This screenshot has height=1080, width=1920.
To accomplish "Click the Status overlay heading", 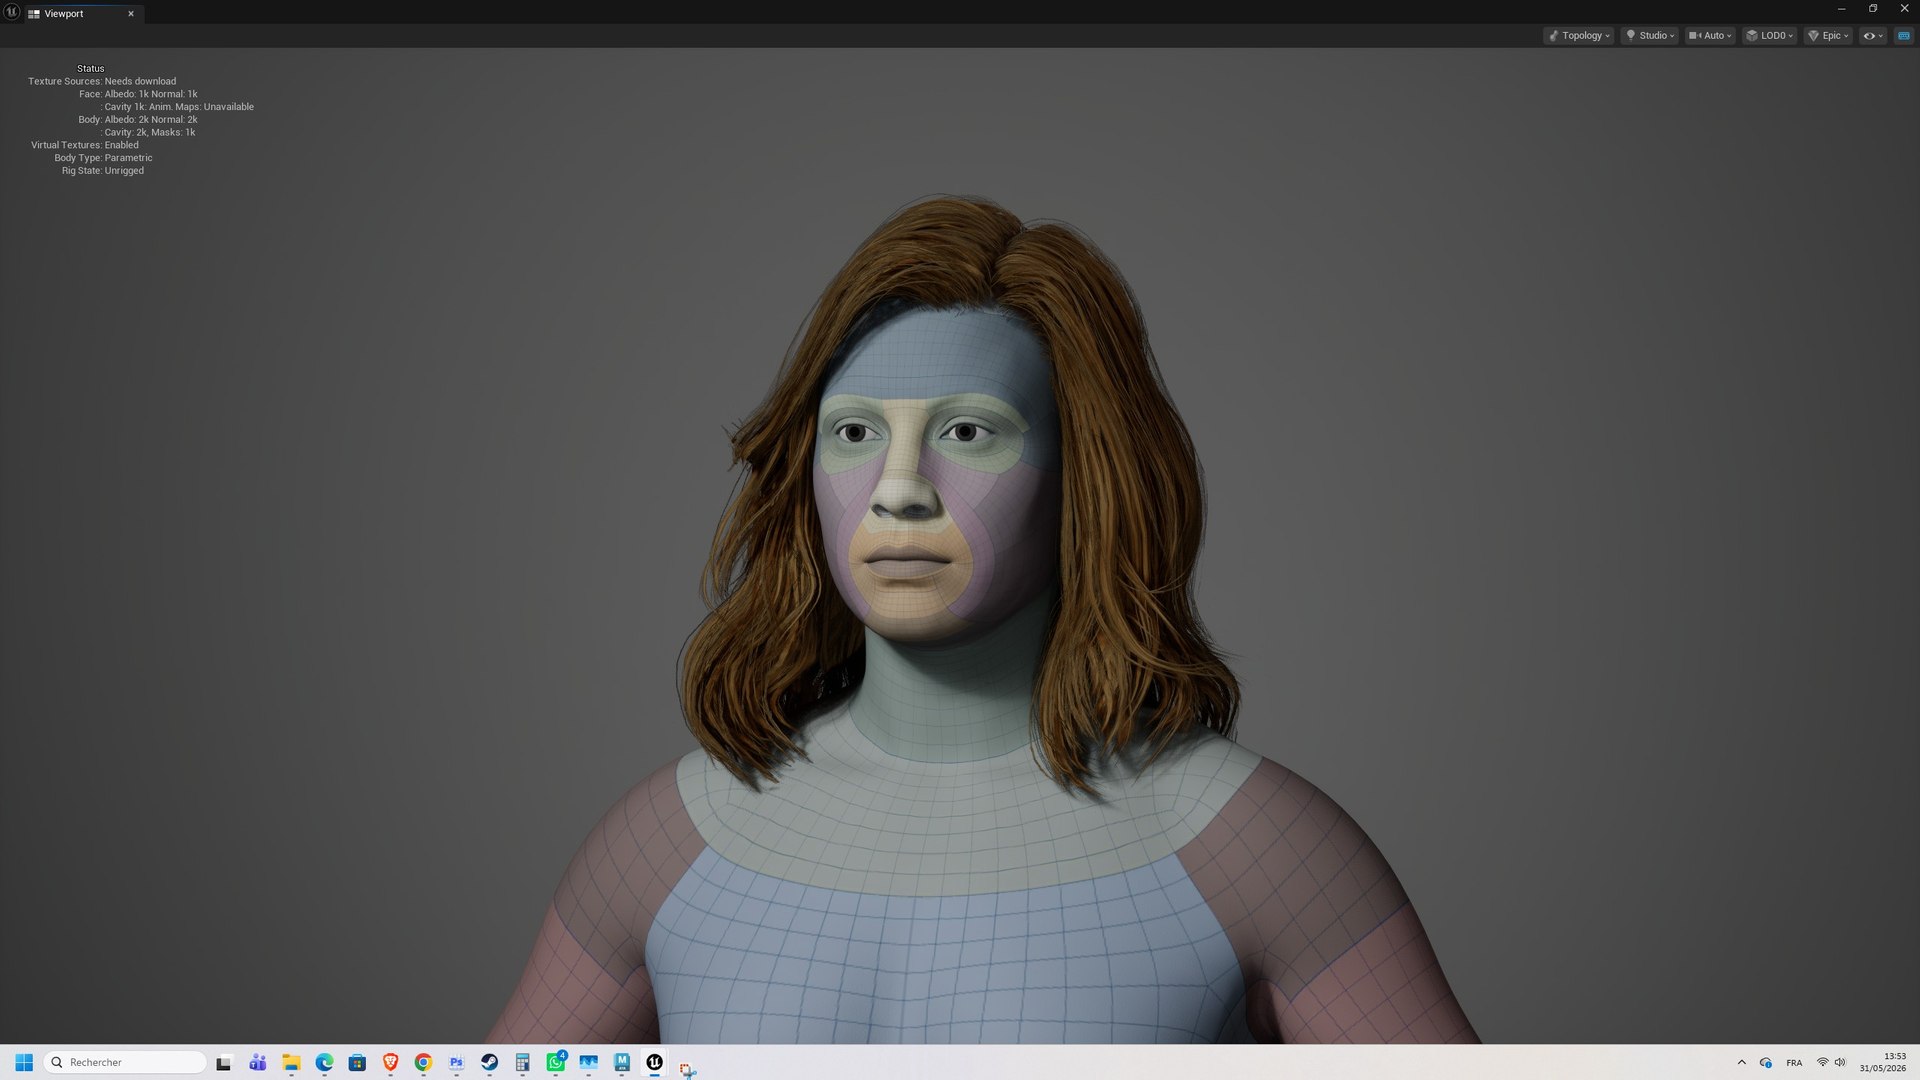I will coord(90,68).
